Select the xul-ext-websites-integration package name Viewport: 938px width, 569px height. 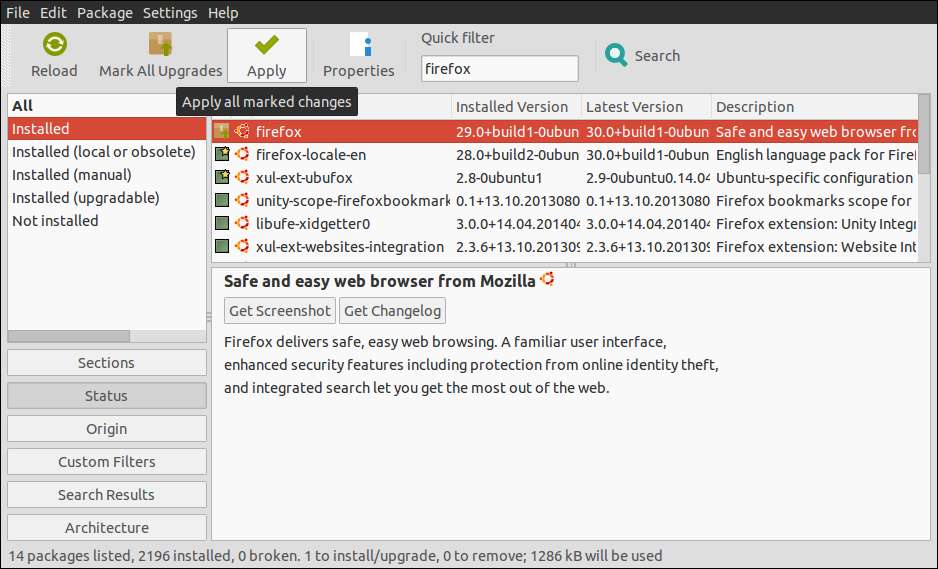point(350,247)
